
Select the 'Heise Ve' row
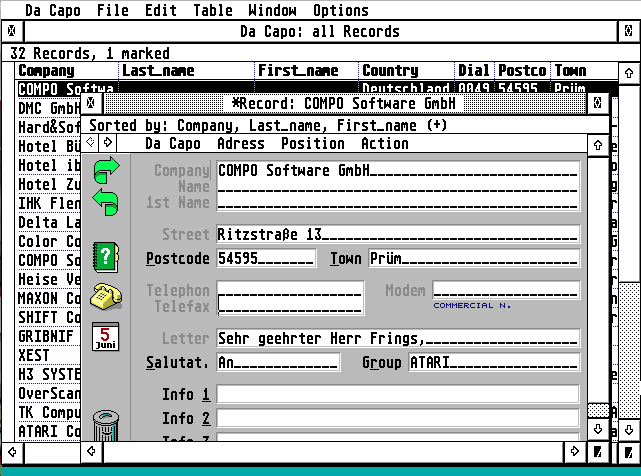coord(49,280)
